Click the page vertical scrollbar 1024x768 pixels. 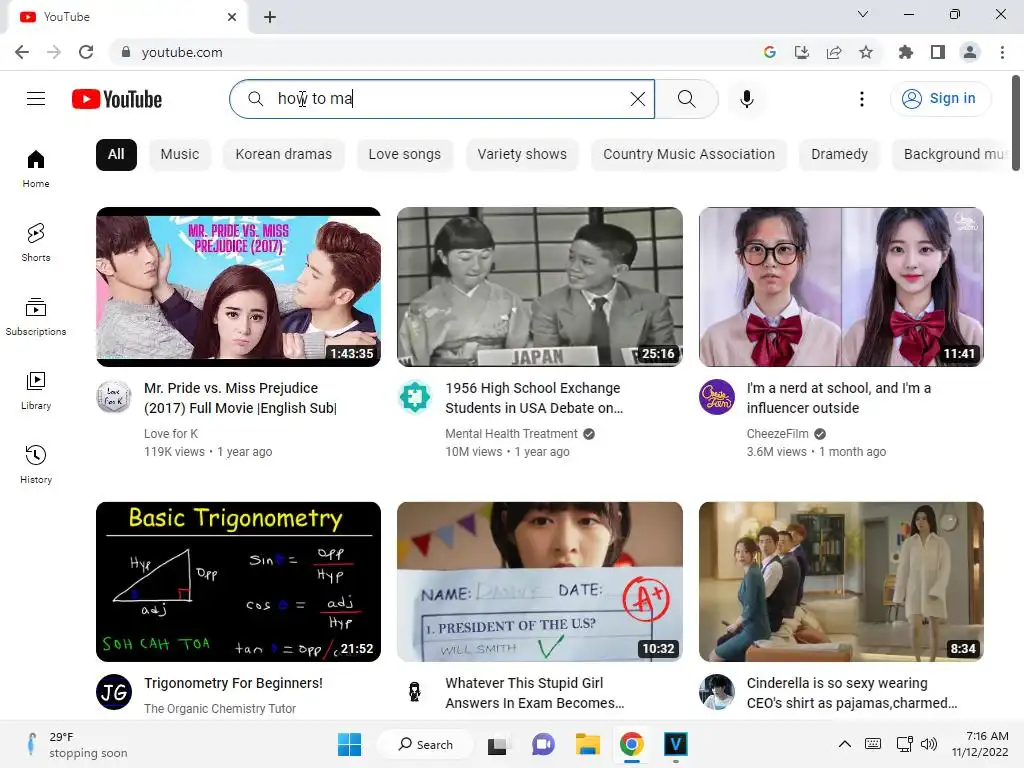point(1016,124)
